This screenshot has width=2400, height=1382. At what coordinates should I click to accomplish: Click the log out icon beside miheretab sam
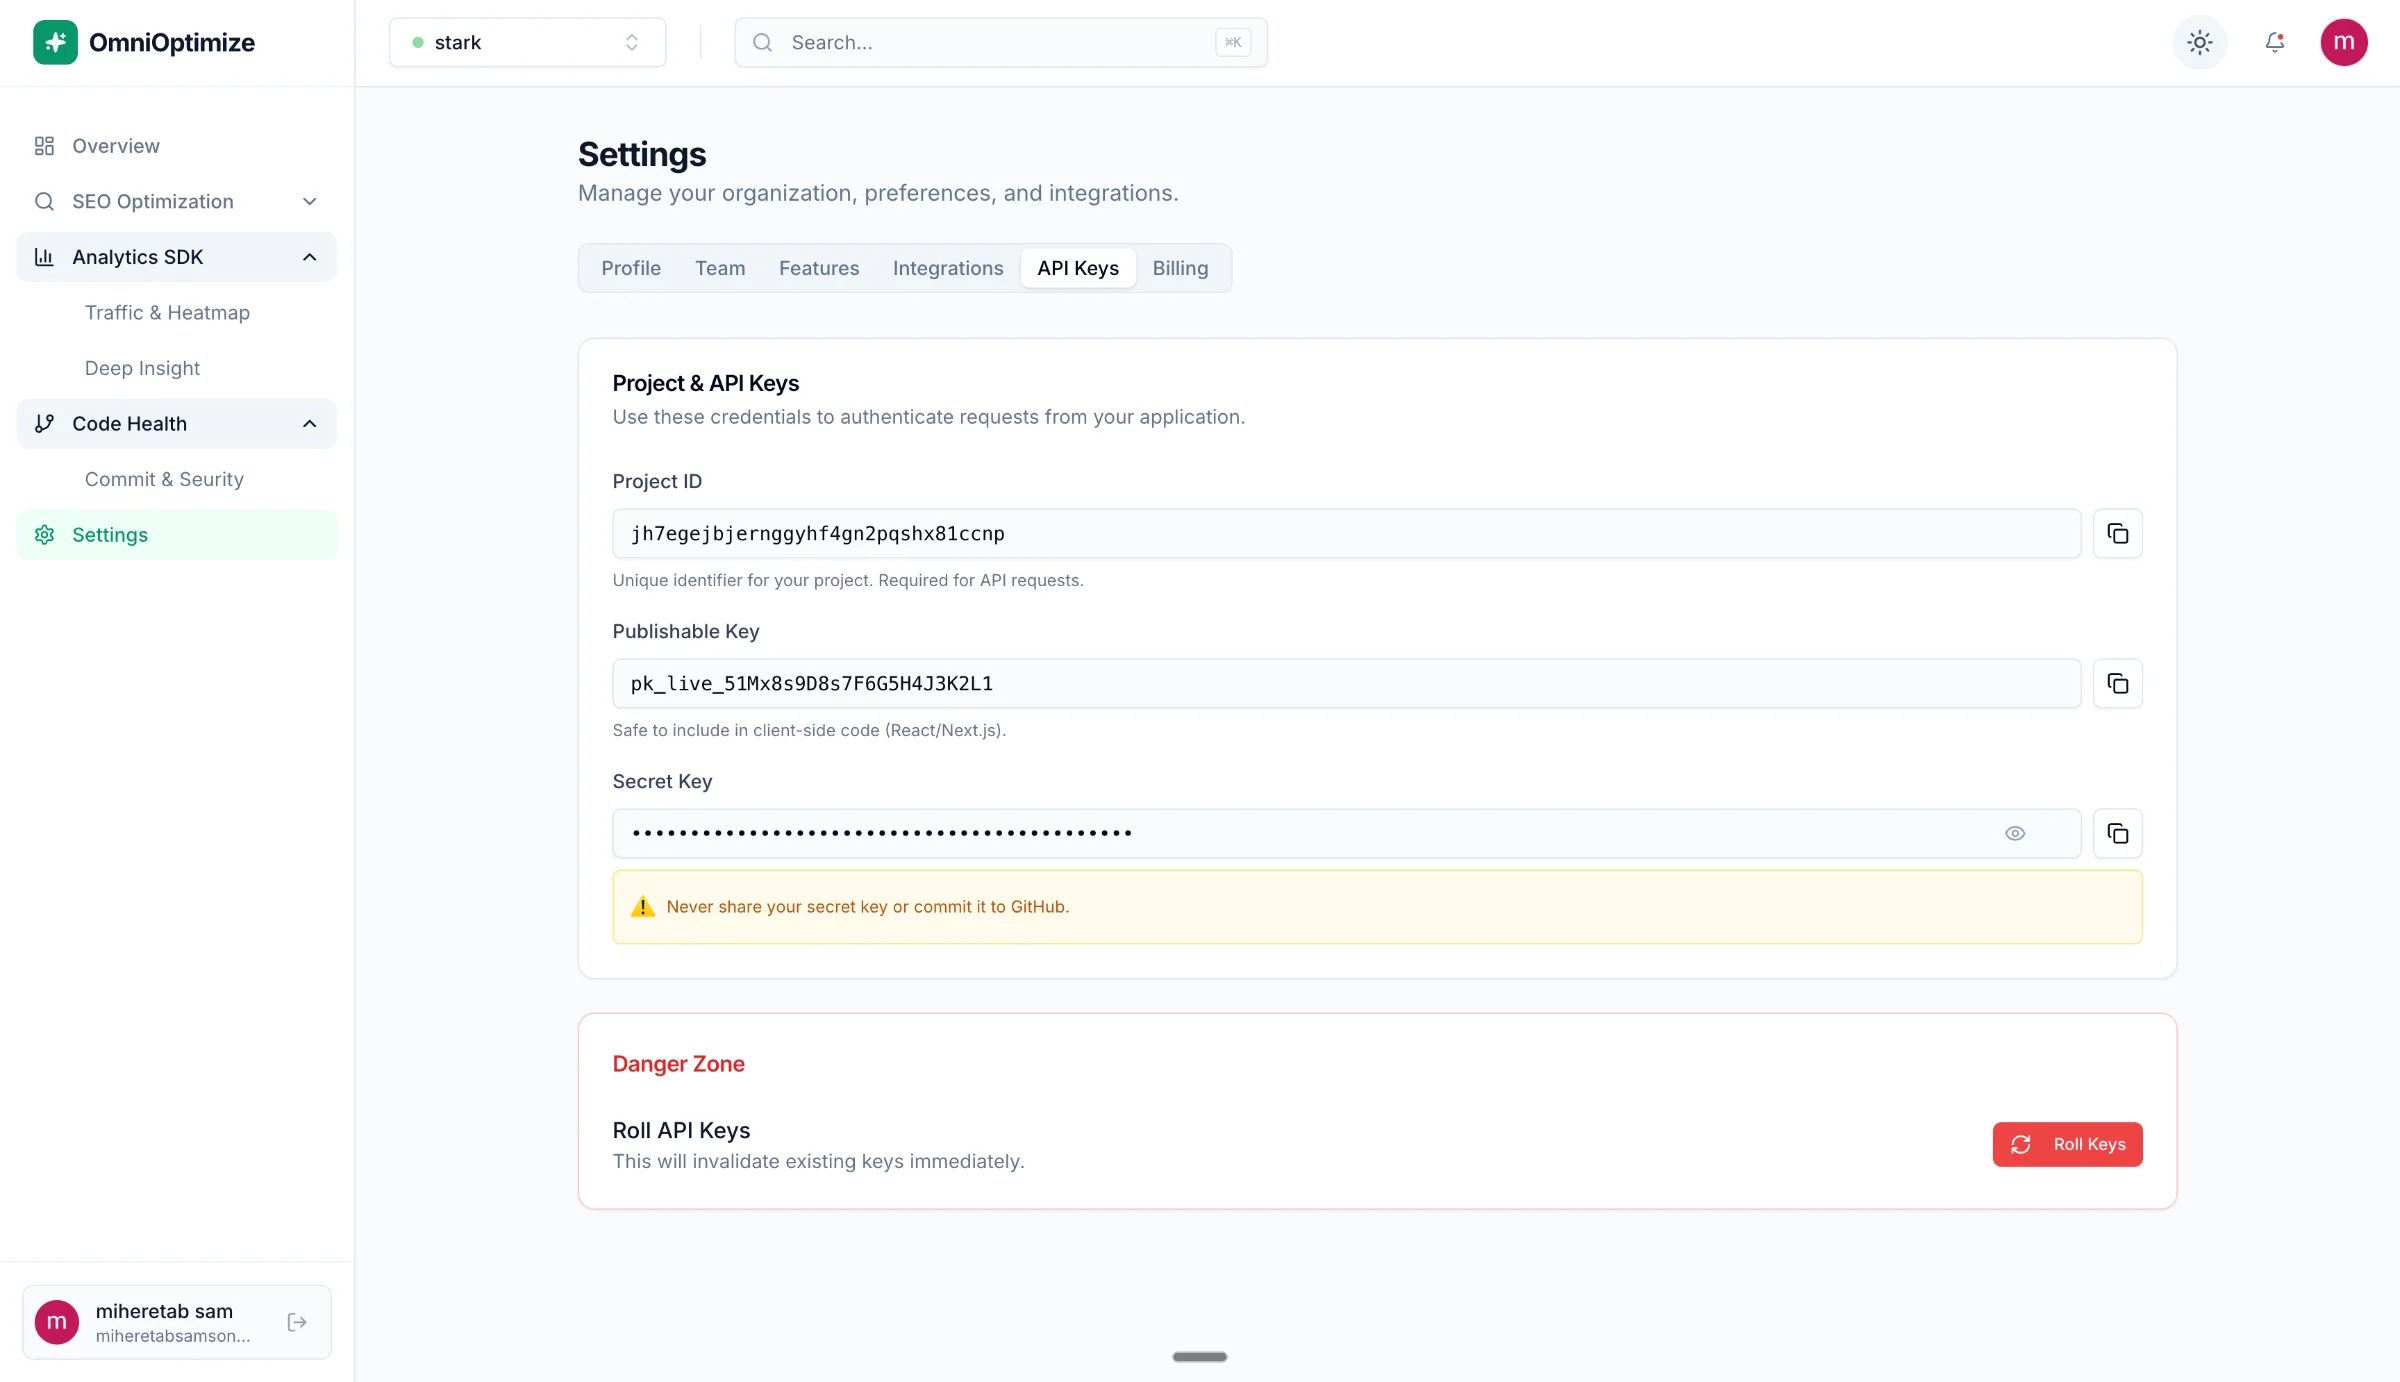click(x=297, y=1322)
